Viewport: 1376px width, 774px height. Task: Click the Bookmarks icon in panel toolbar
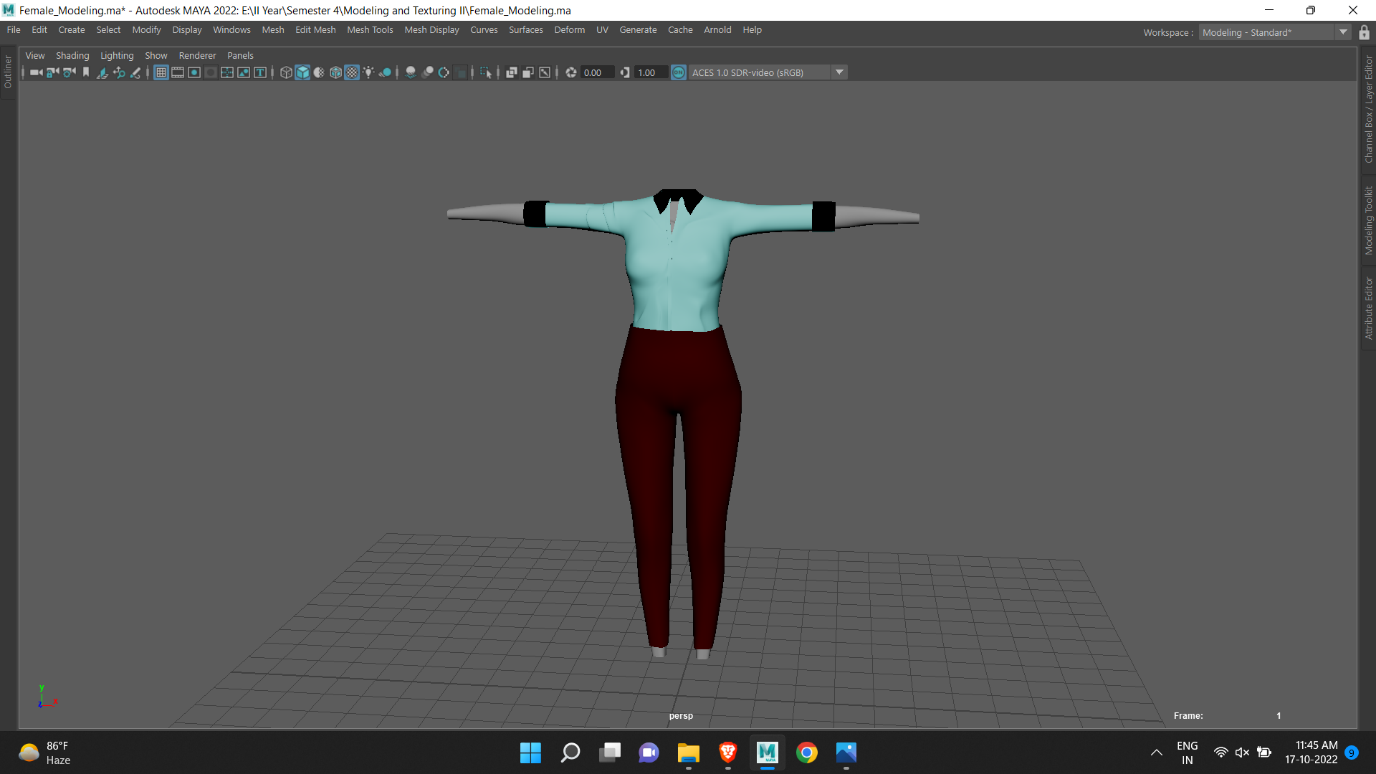click(86, 72)
